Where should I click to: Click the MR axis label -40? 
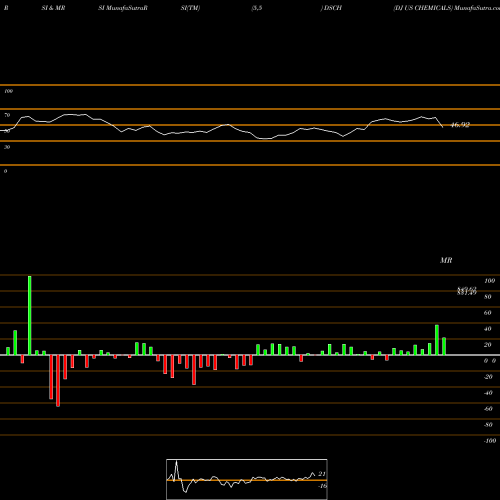(488, 393)
